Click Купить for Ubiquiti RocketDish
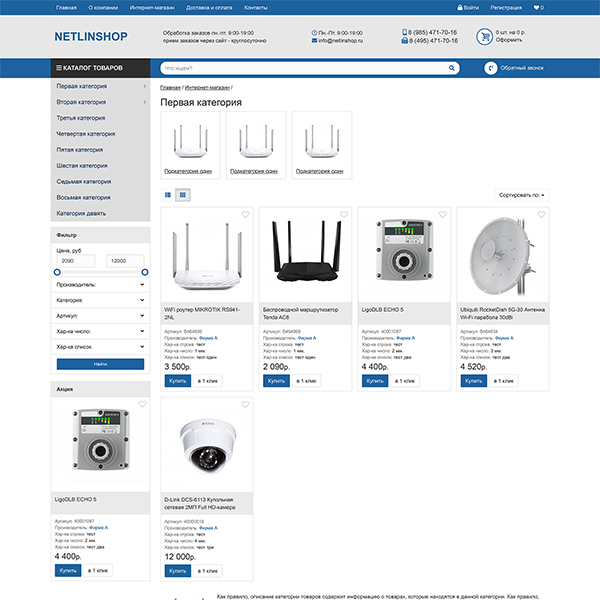600x600 pixels. [474, 381]
